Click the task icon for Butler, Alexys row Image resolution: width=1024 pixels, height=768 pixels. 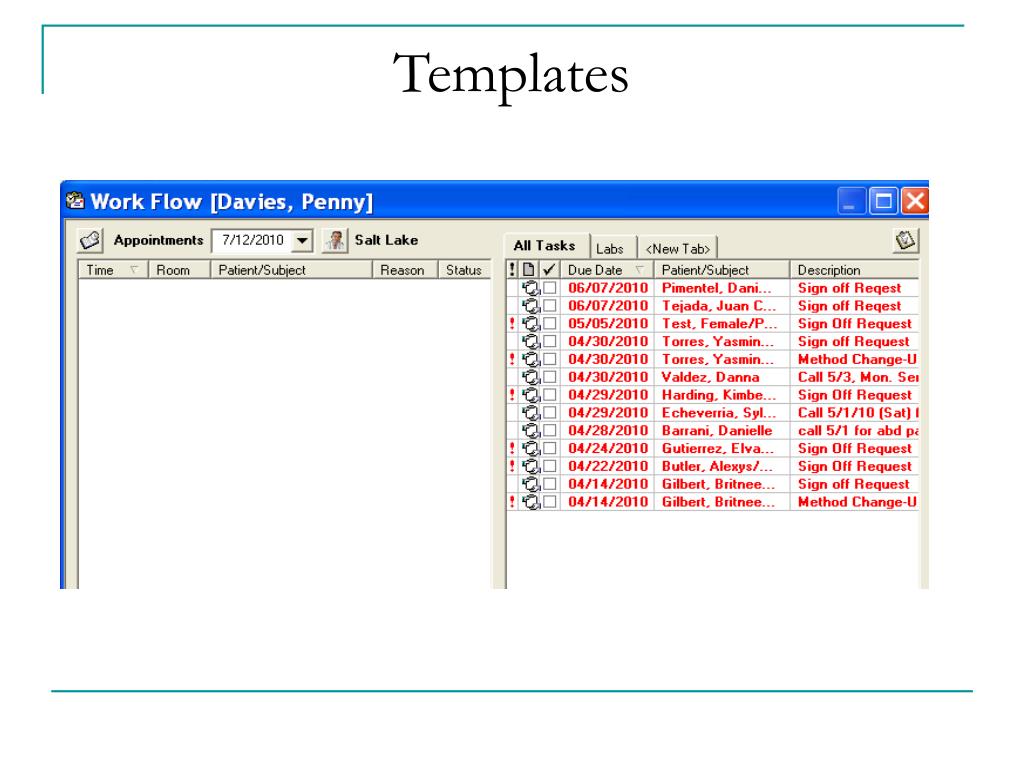531,466
